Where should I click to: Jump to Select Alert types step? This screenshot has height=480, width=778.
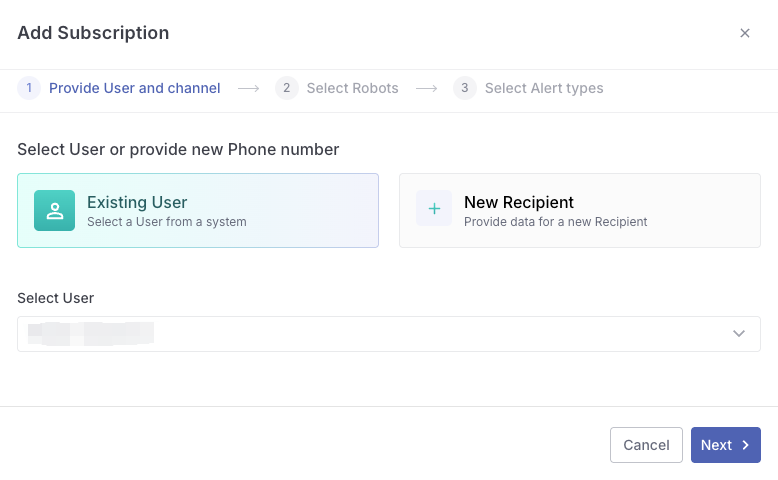coord(544,88)
